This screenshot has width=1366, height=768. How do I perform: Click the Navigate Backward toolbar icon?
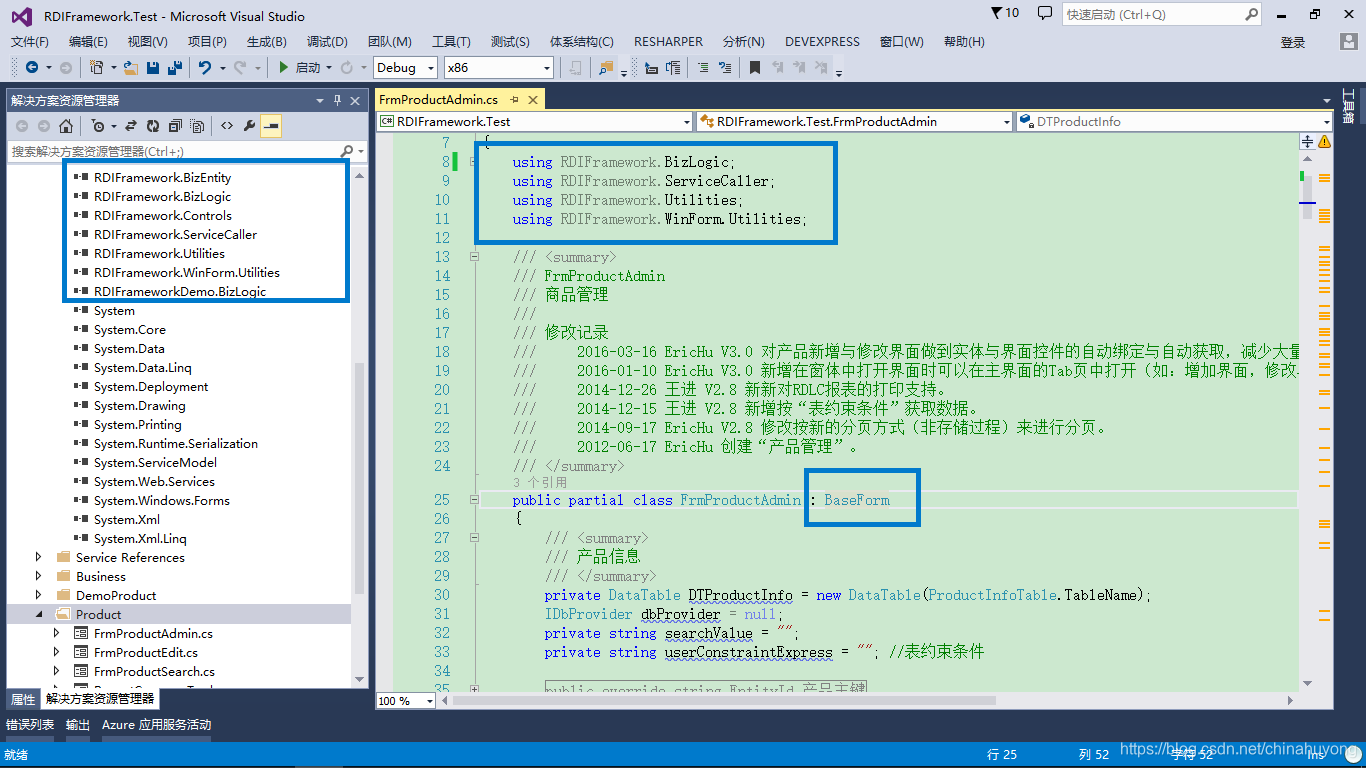pos(32,67)
